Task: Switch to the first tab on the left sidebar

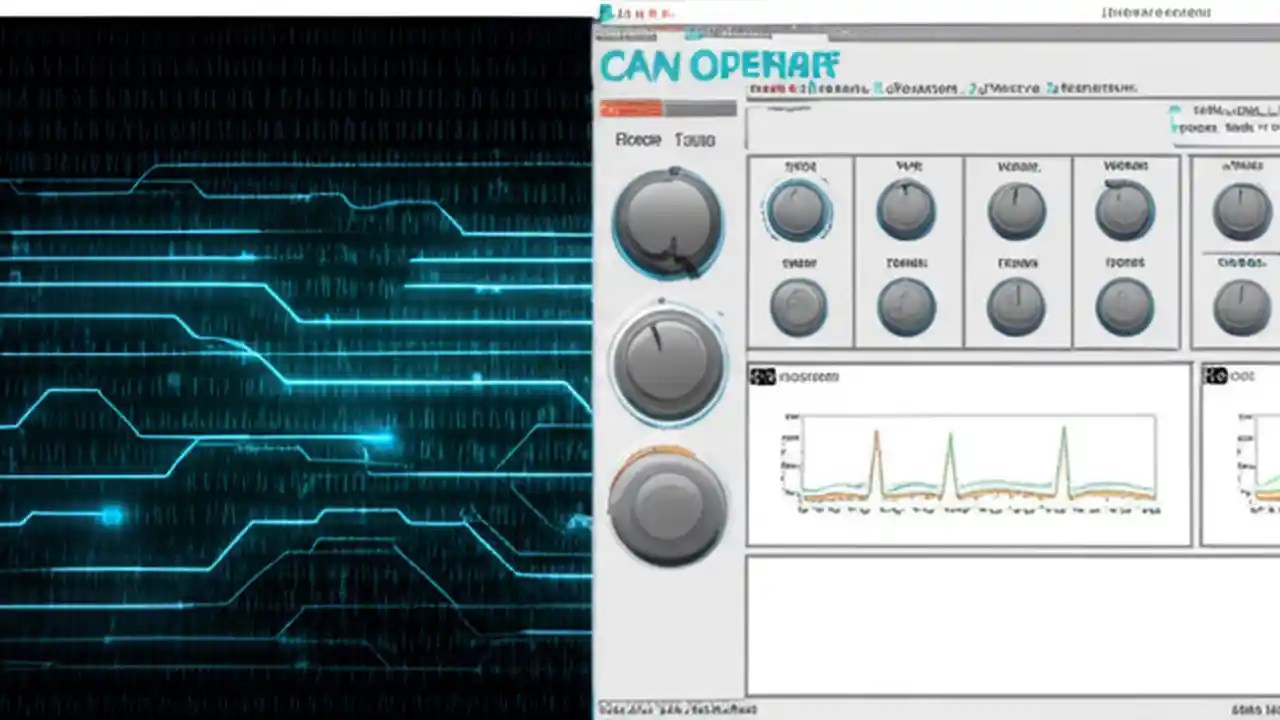Action: tap(638, 140)
